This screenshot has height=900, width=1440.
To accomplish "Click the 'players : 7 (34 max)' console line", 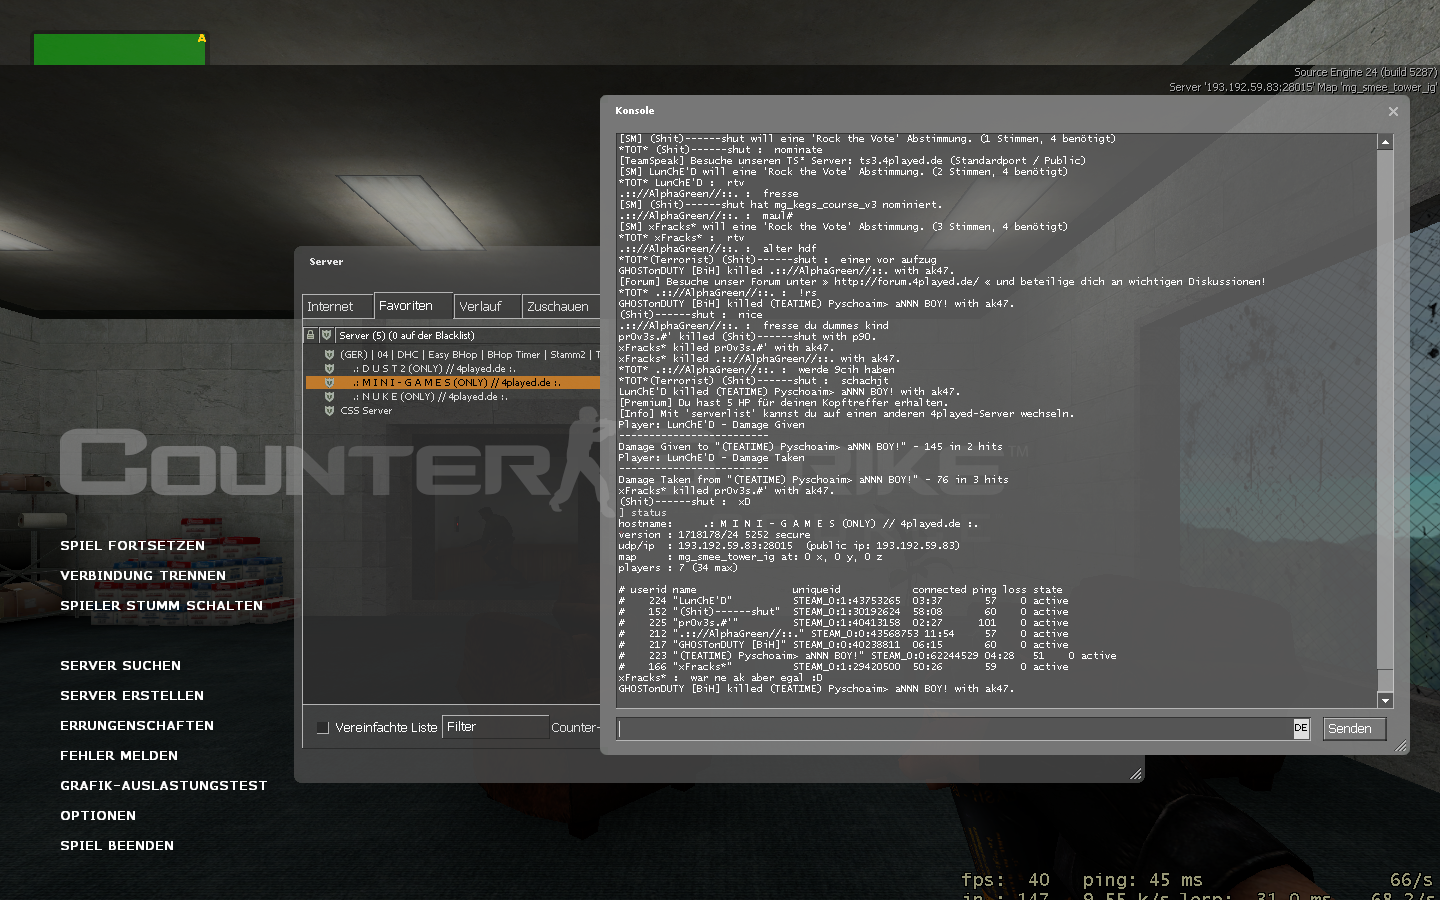I will (x=678, y=567).
